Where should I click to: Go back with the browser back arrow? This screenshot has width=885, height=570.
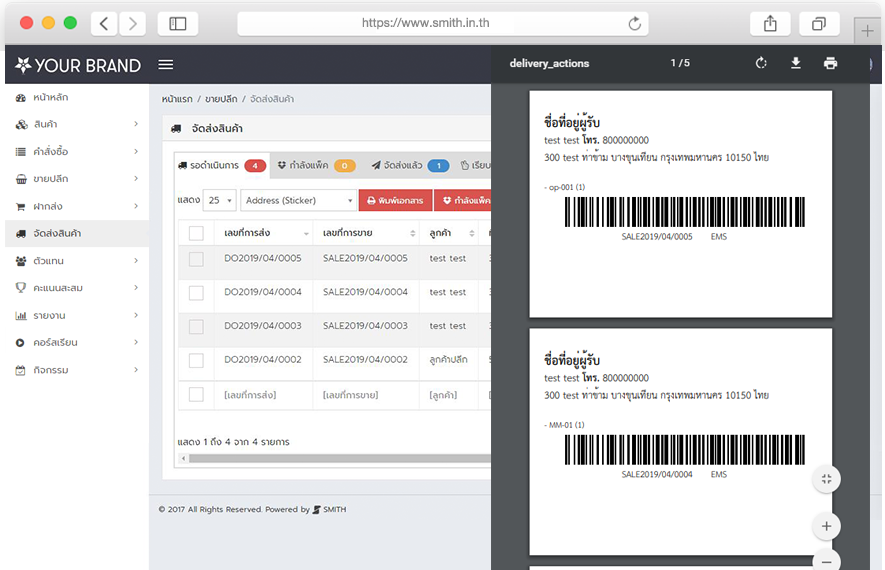tap(104, 24)
